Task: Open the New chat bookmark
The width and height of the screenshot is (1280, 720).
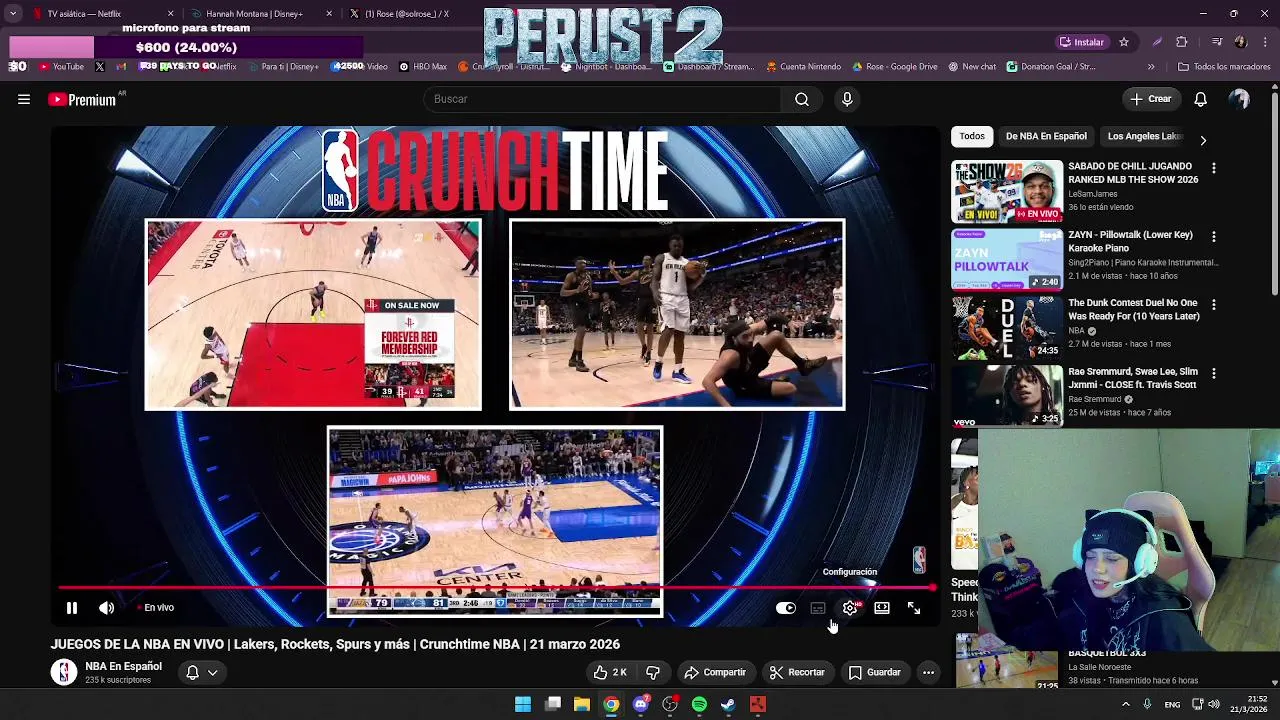Action: (972, 67)
